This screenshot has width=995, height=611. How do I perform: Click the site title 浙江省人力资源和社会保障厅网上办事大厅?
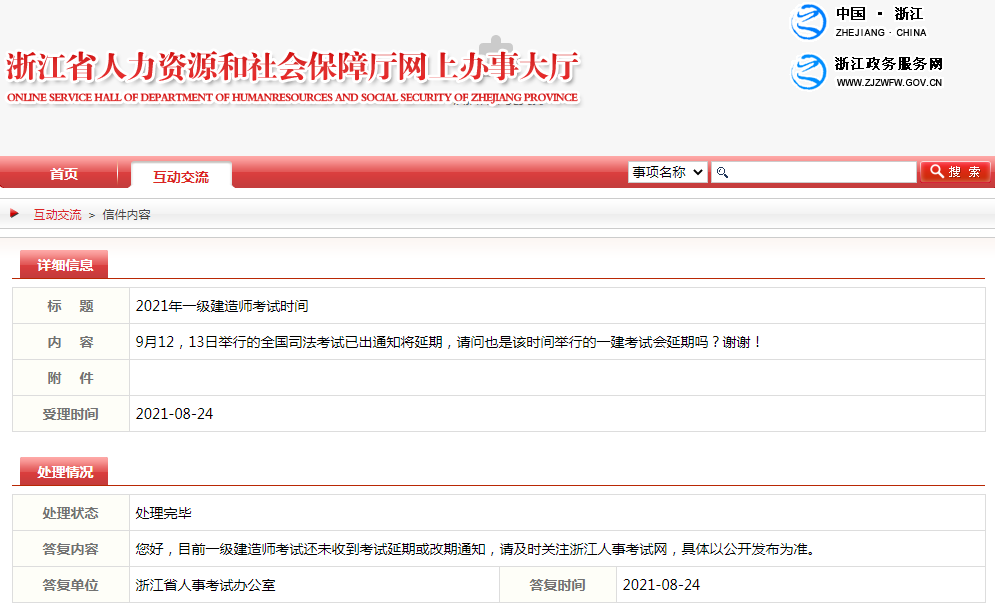(x=292, y=68)
